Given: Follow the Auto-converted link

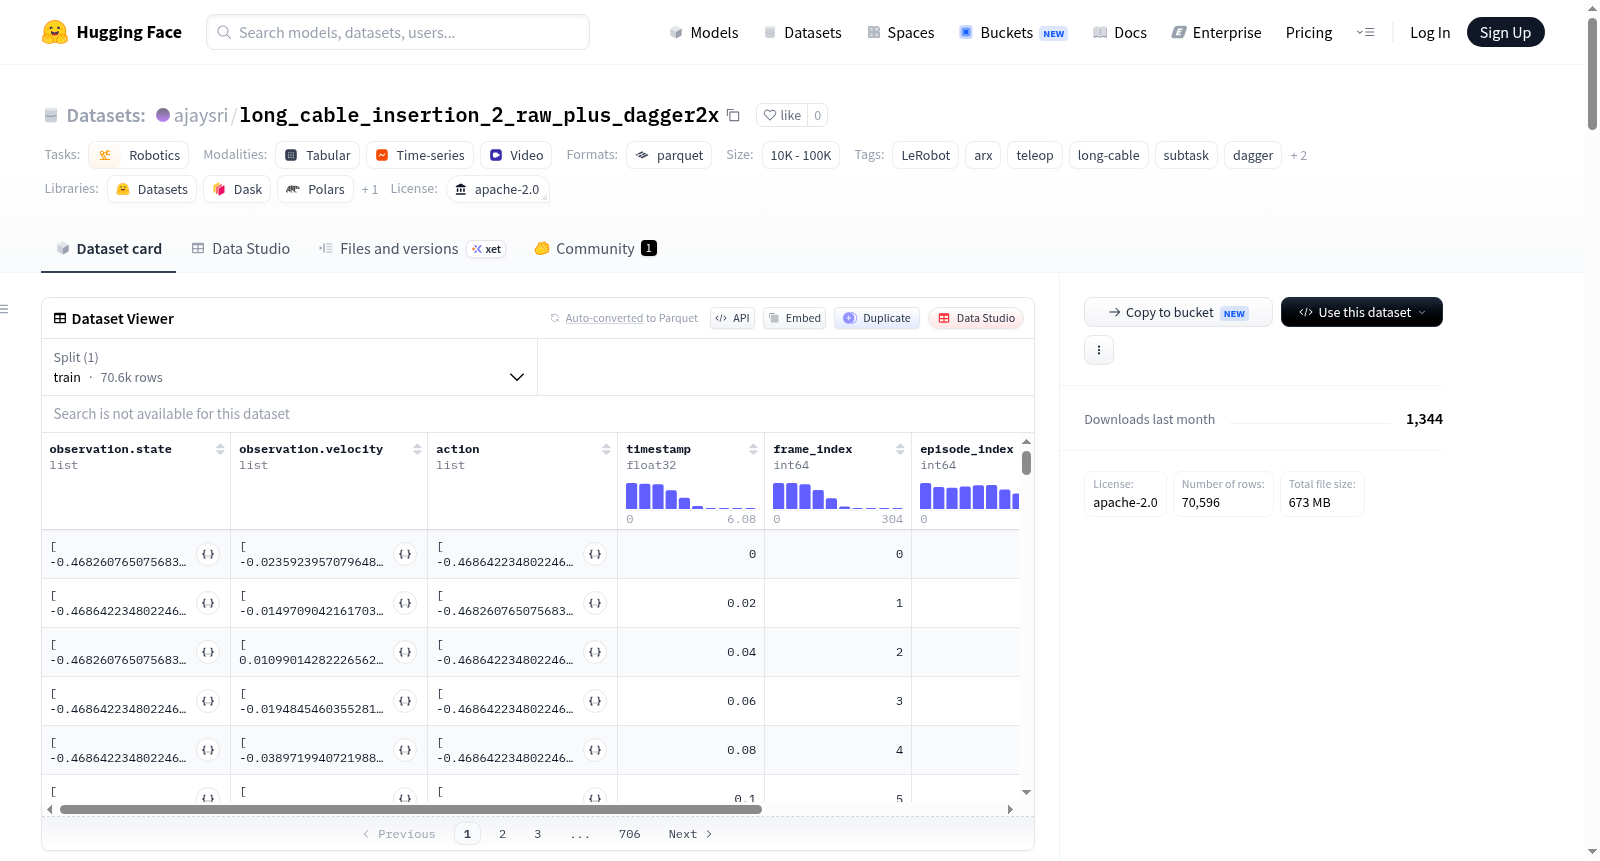Looking at the screenshot, I should (x=604, y=318).
